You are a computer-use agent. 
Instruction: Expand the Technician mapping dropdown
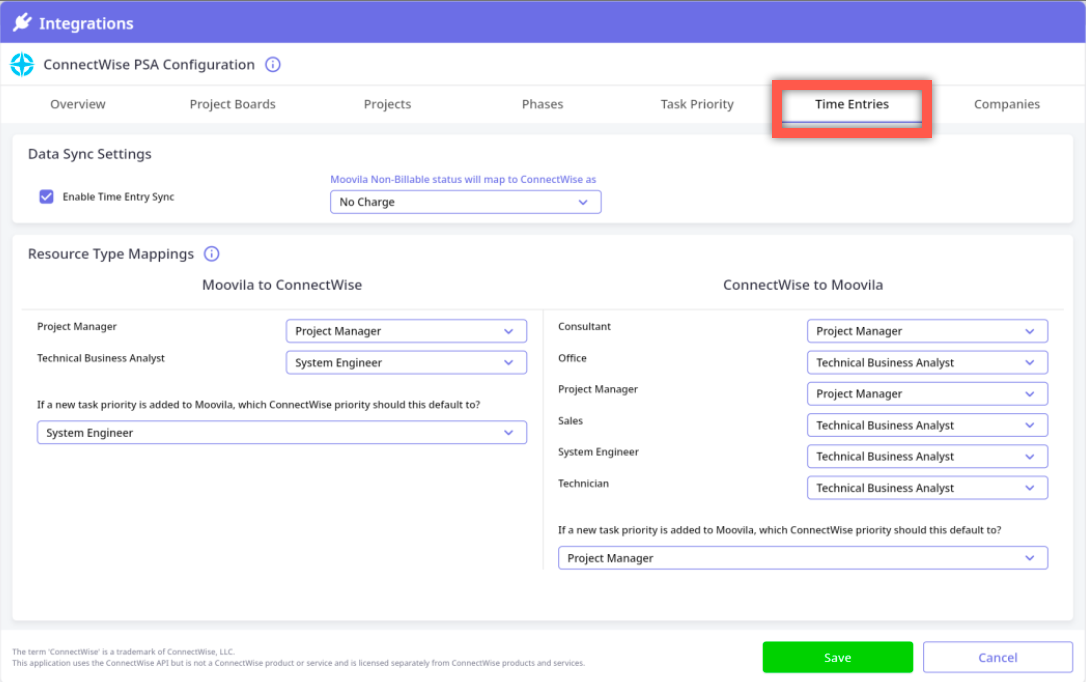(x=927, y=488)
